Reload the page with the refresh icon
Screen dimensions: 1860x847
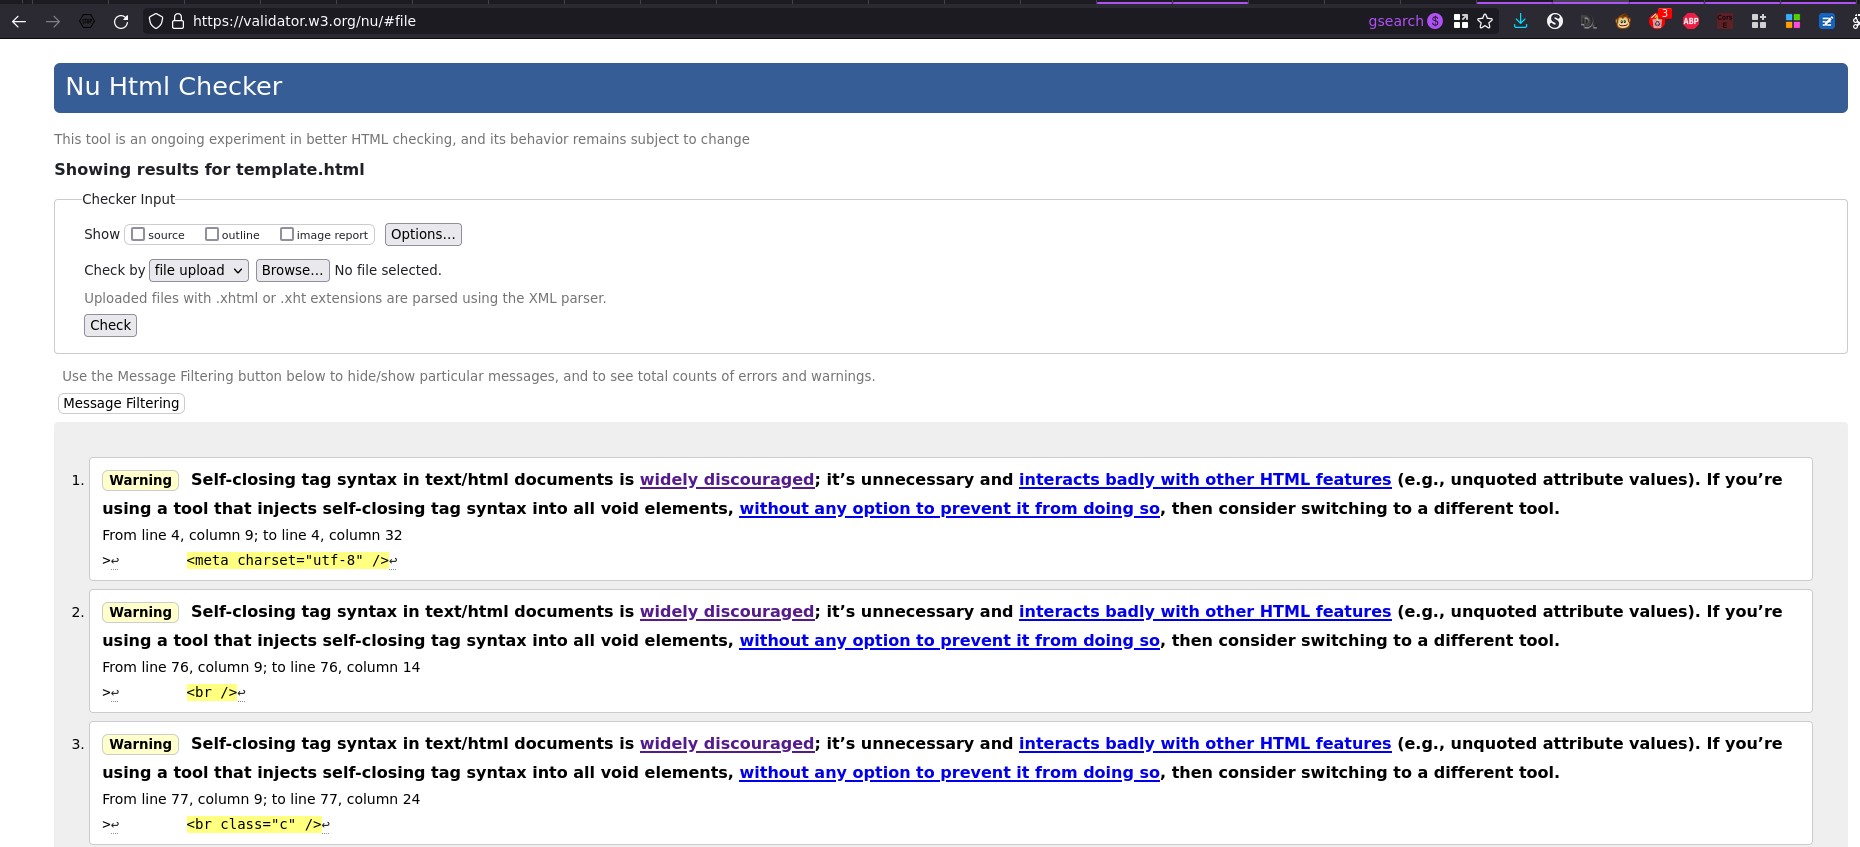[x=121, y=21]
